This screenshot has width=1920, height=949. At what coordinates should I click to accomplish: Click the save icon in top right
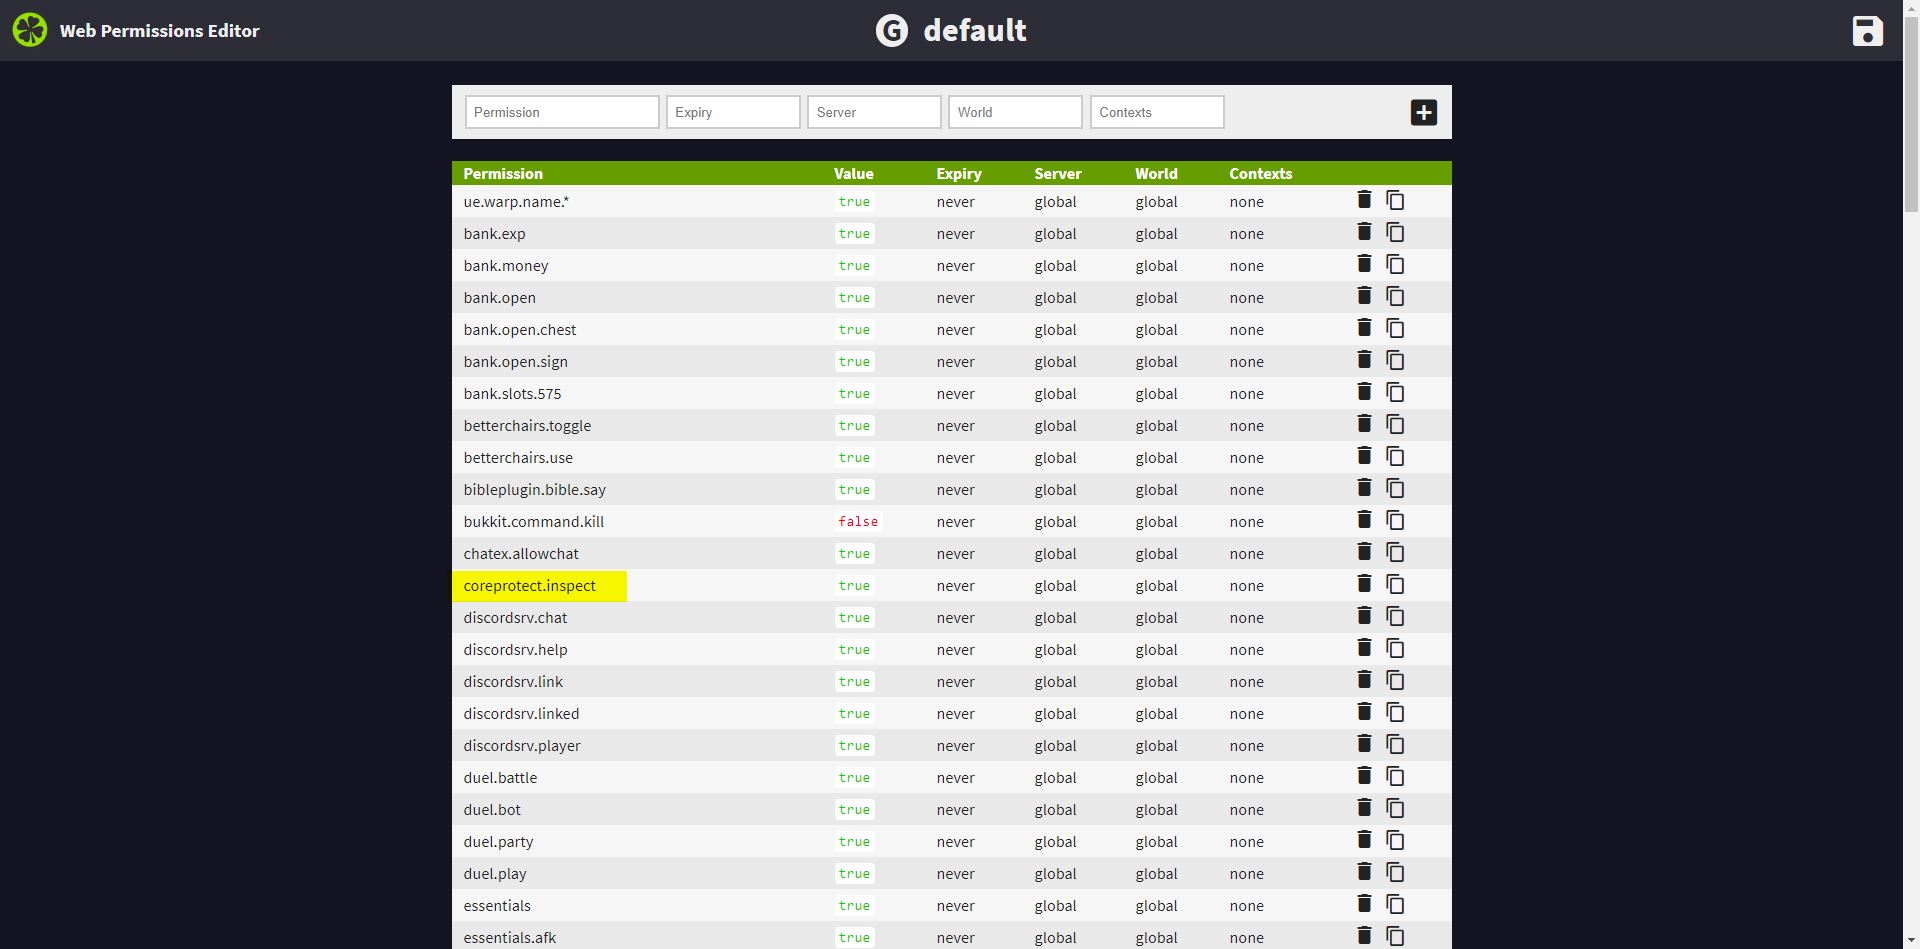click(x=1867, y=31)
